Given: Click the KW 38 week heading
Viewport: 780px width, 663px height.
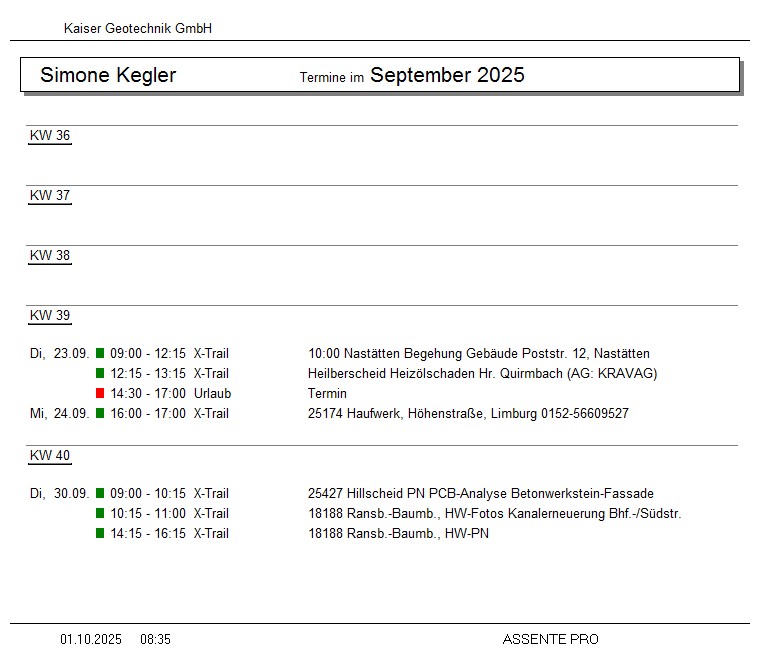Looking at the screenshot, I should 50,256.
